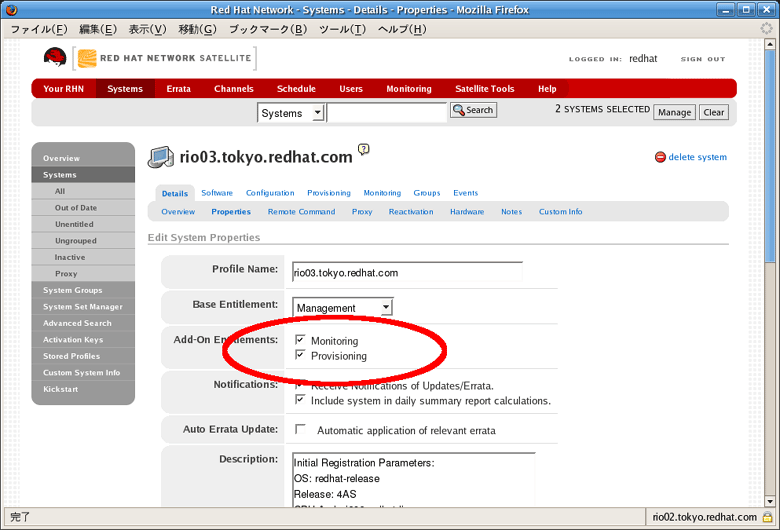Switch to the Groups tab

(427, 193)
